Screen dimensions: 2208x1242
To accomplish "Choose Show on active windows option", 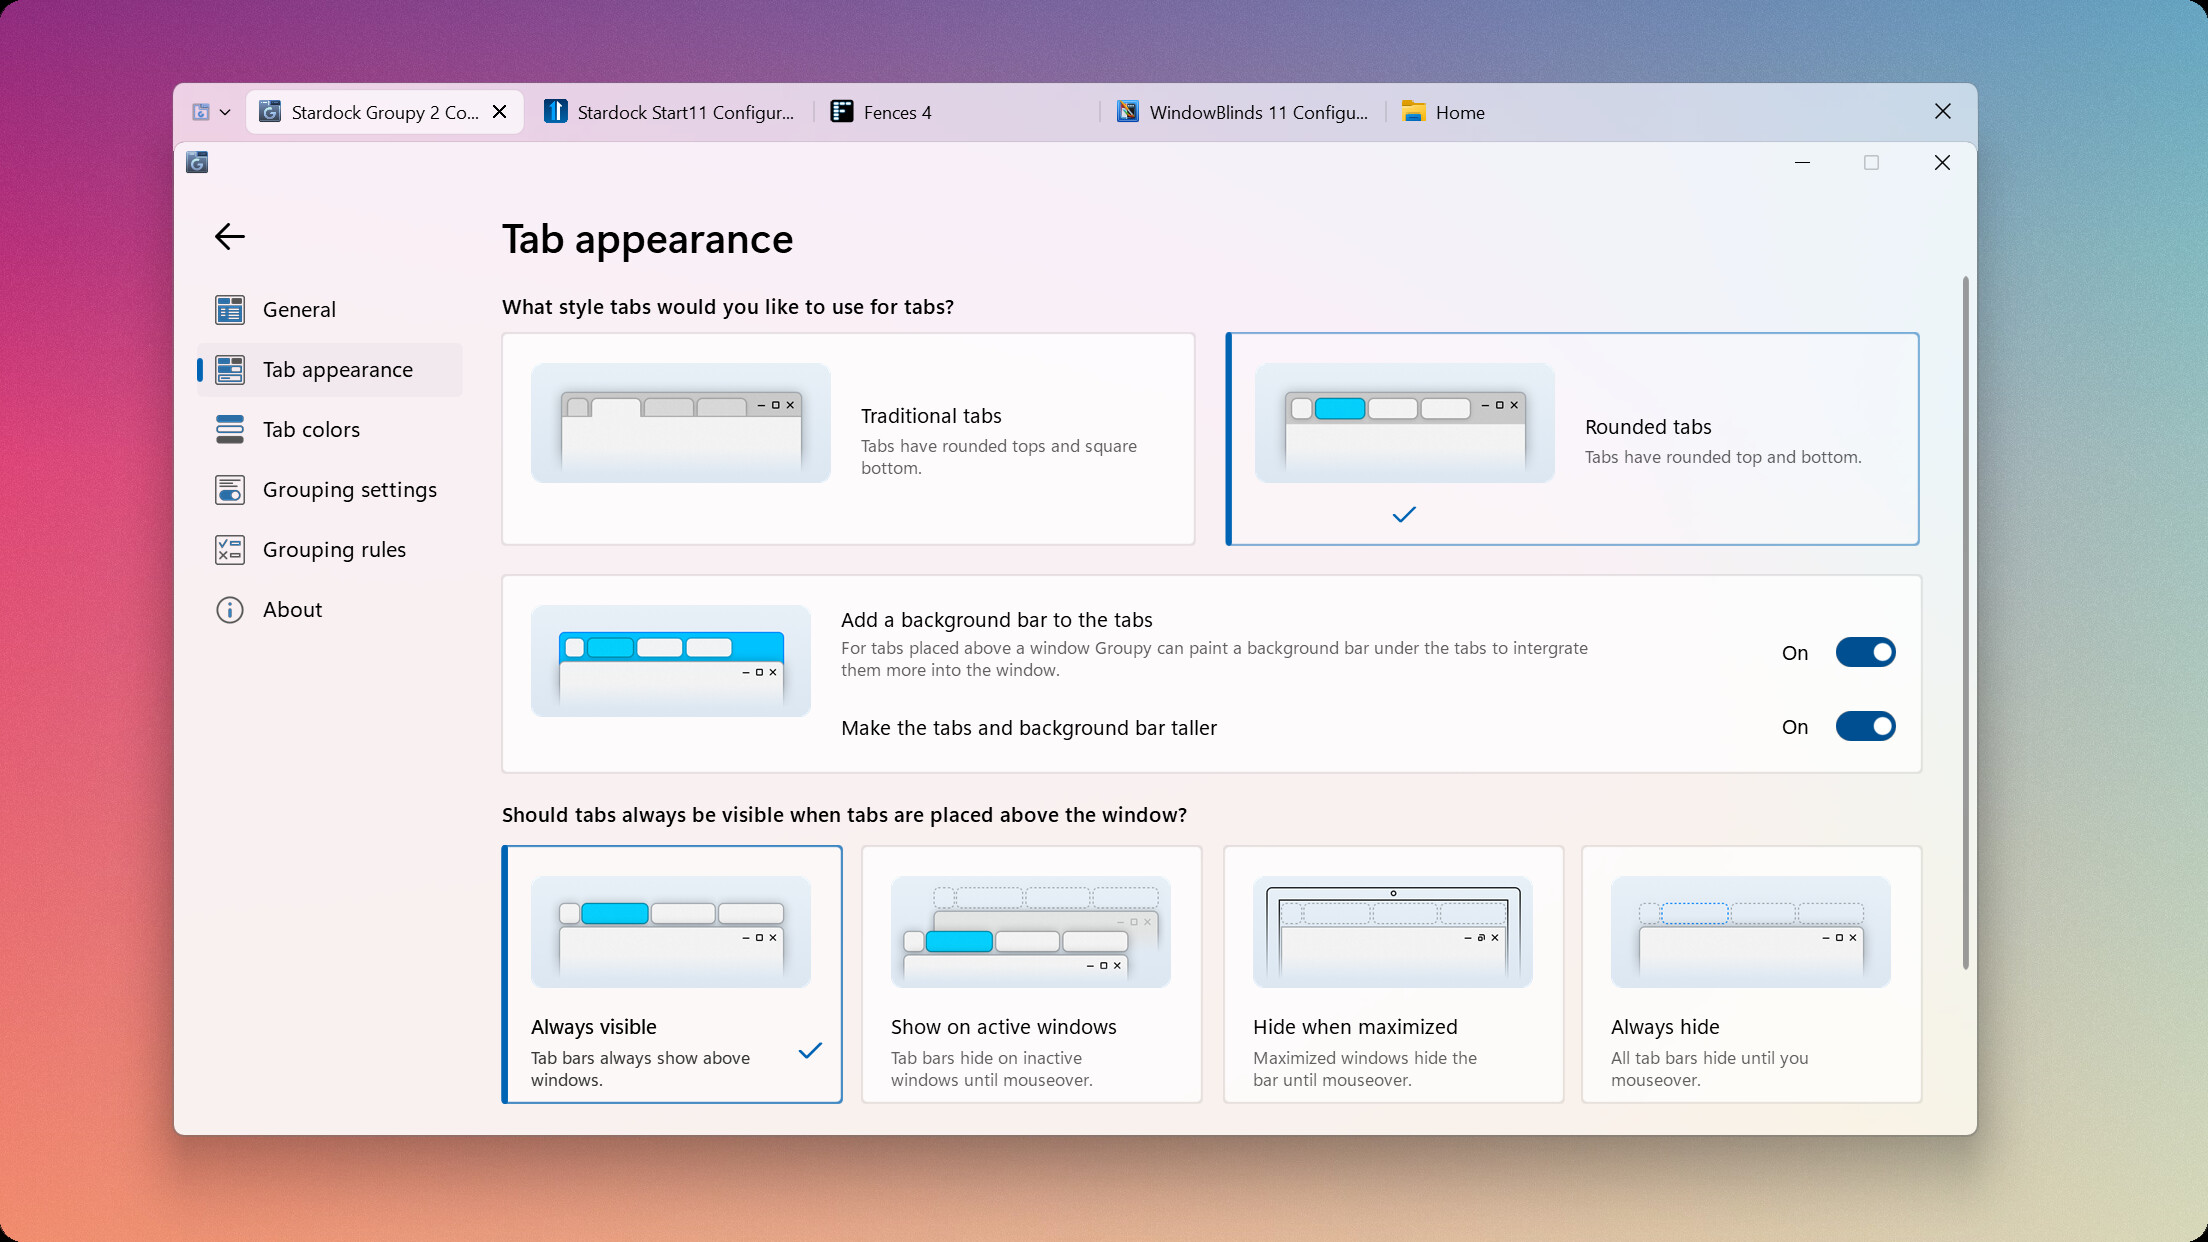I will click(1031, 975).
